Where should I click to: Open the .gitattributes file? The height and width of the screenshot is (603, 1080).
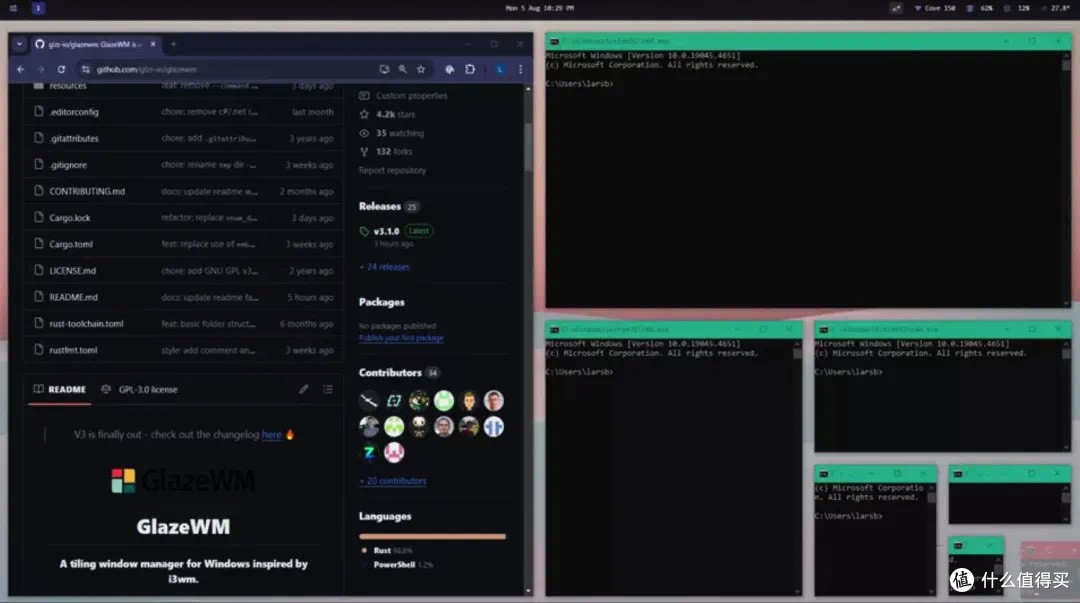74,139
